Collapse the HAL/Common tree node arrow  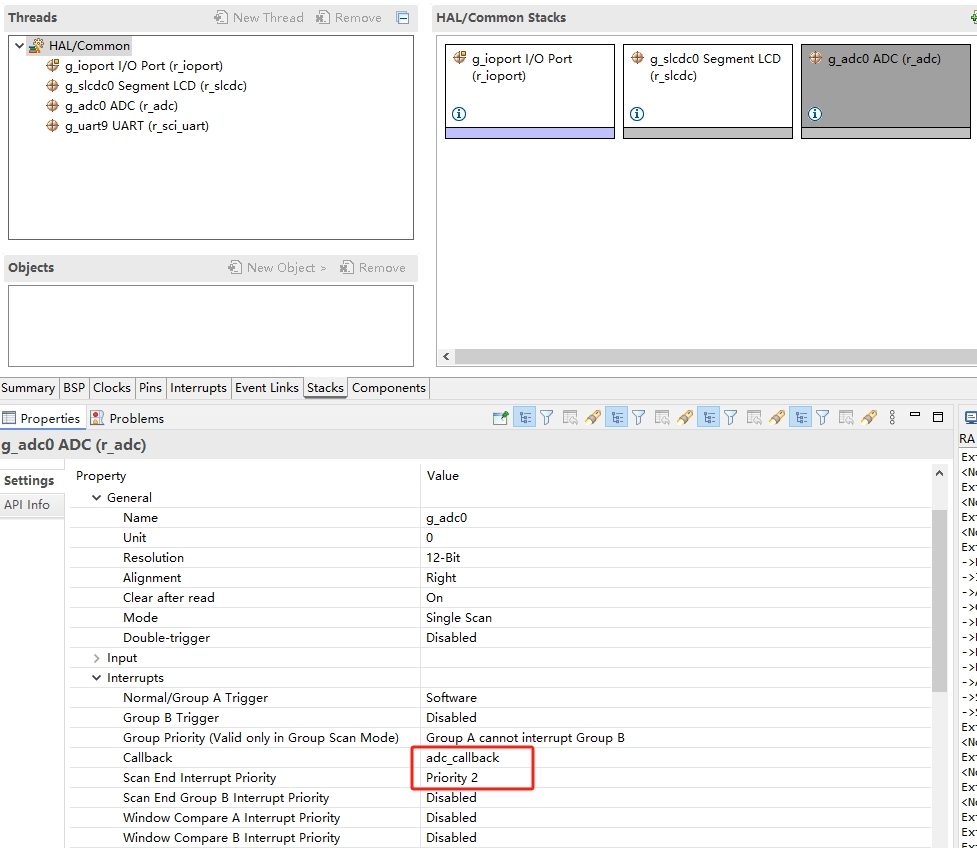point(19,45)
